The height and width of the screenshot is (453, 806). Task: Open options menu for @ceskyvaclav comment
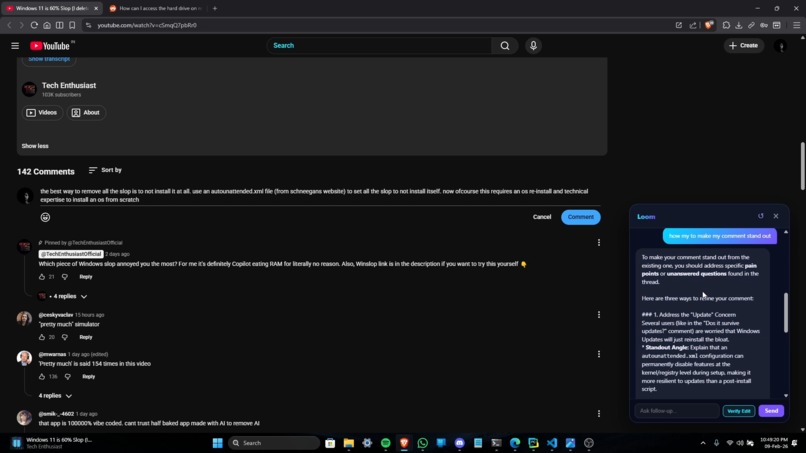point(599,315)
